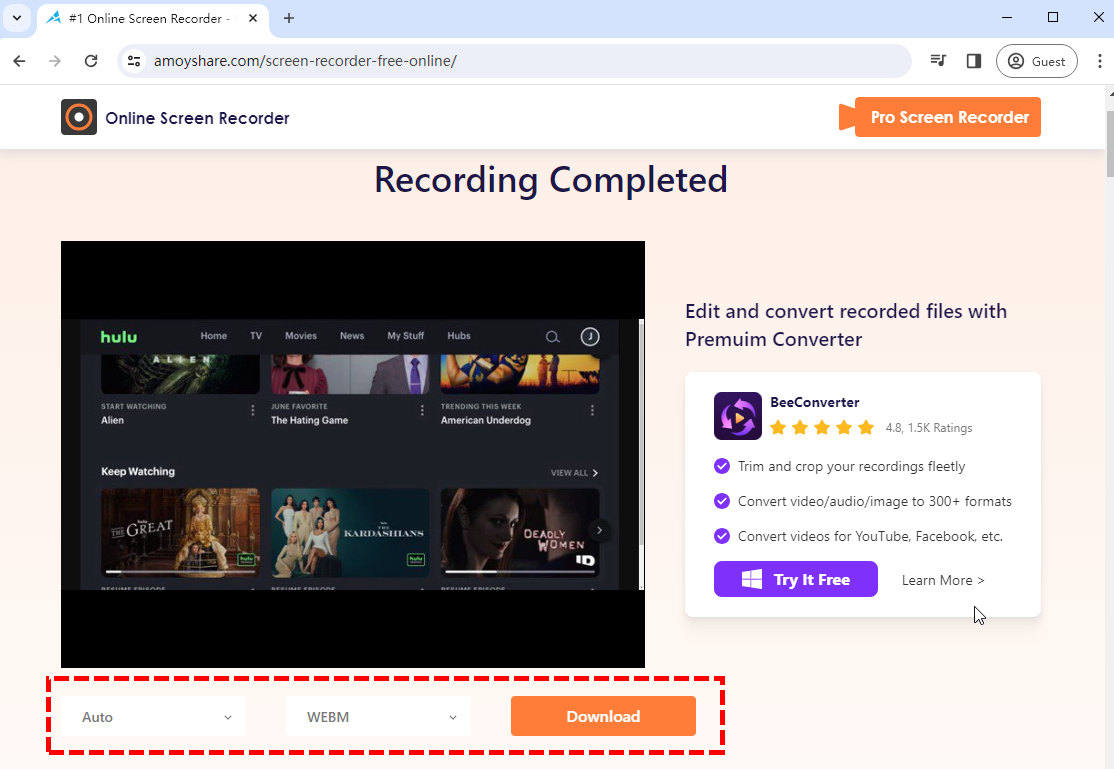Select the #1 Online Screen Recorder tab
1114x769 pixels.
coord(152,19)
